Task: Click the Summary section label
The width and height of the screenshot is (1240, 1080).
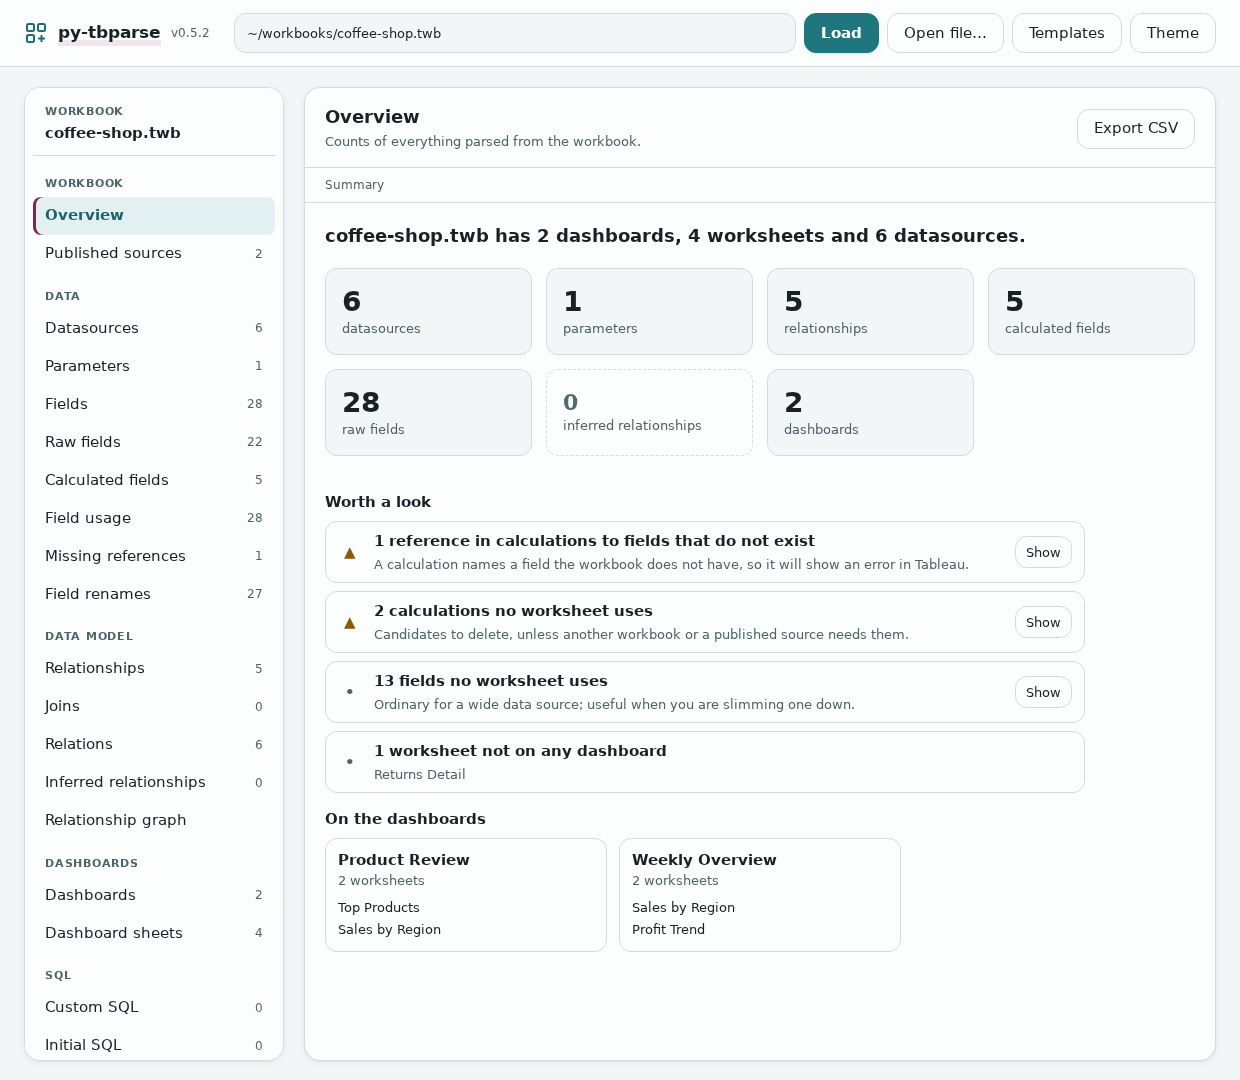Action: coord(354,185)
